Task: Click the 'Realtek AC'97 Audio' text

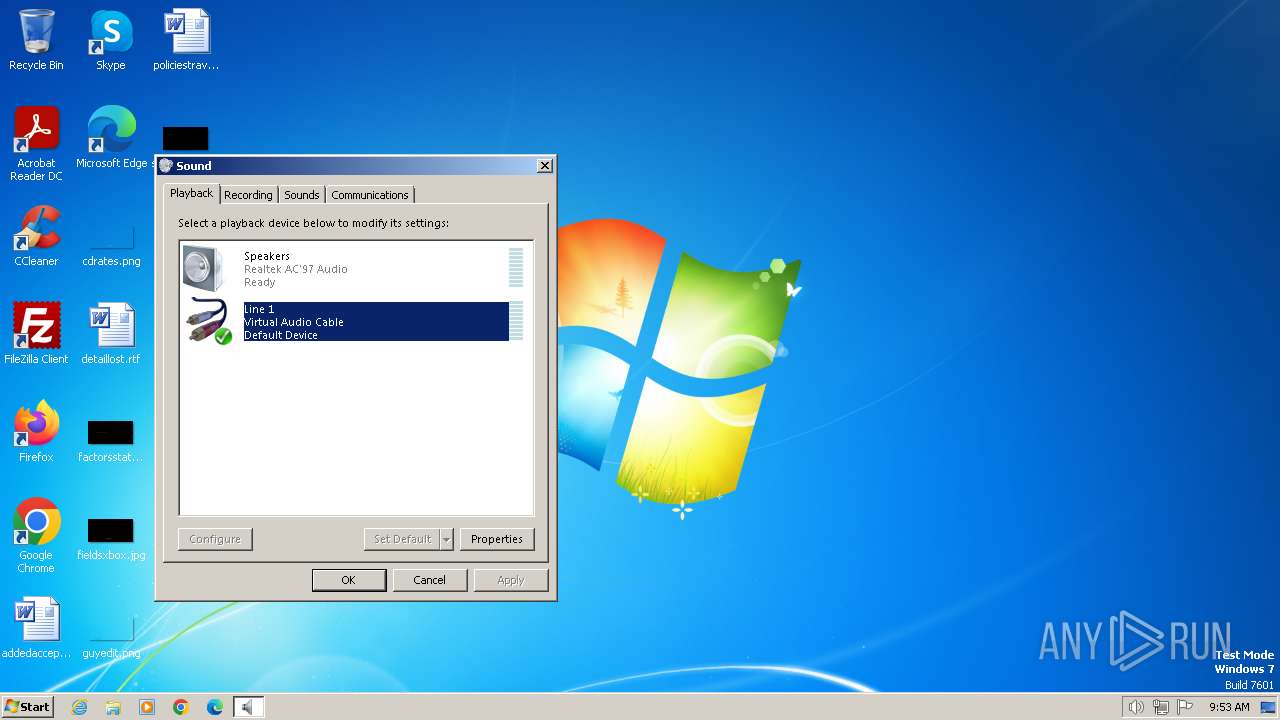Action: 296,269
